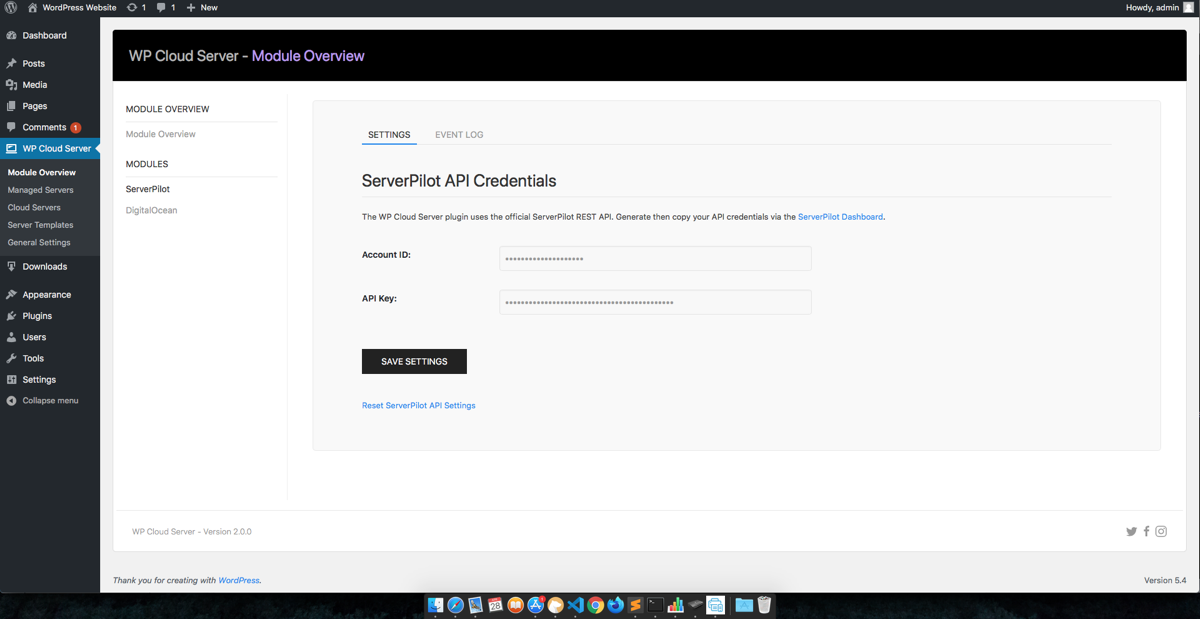Click the admin avatar thumbnail

click(1189, 7)
